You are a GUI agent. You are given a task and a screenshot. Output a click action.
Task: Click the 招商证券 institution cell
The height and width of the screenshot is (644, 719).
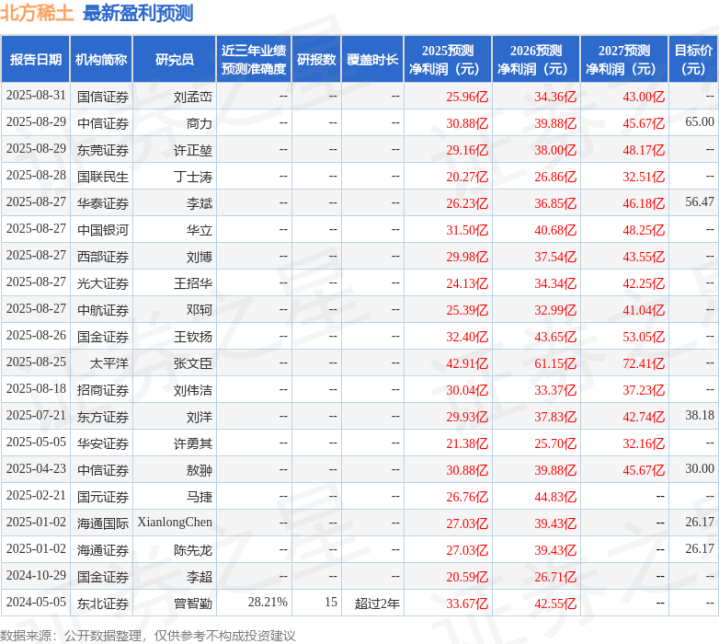[x=103, y=390]
